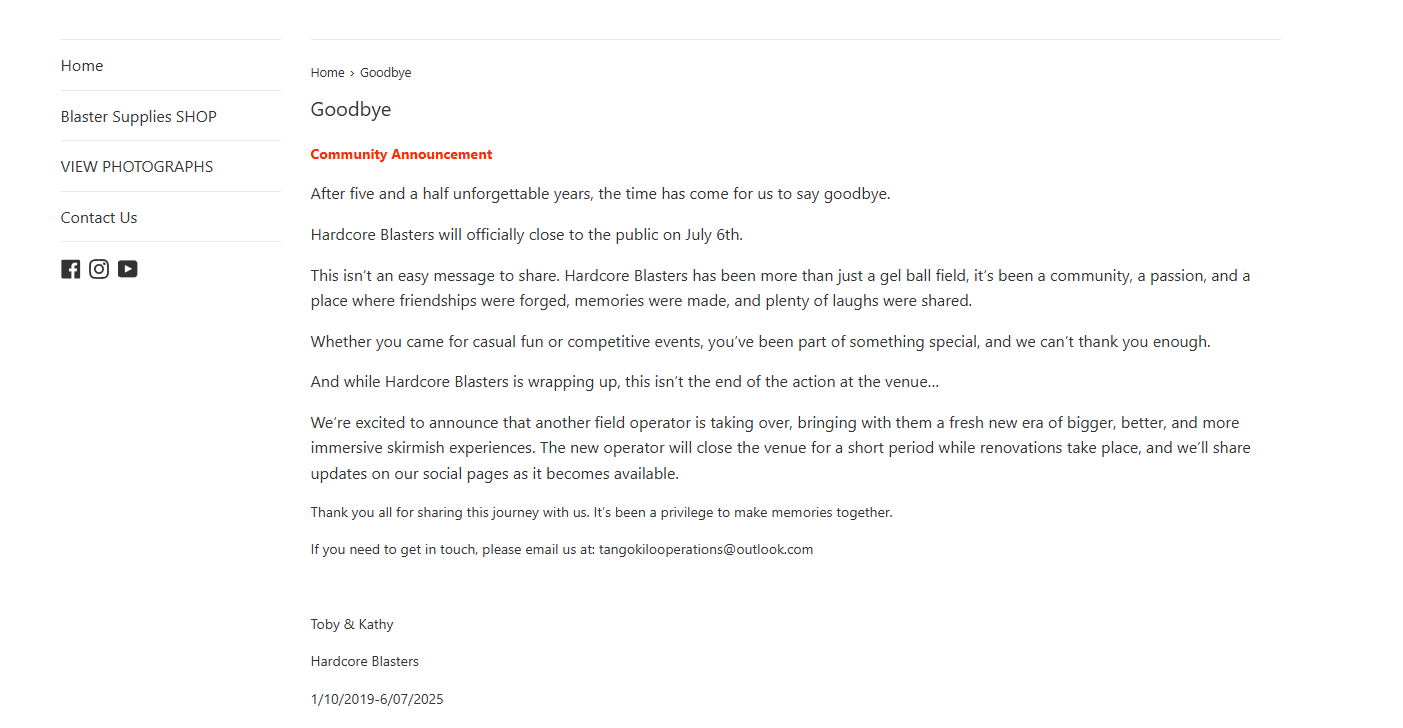The image size is (1403, 728).
Task: Open Blaster Supplies SHOP menu item
Action: tap(139, 117)
